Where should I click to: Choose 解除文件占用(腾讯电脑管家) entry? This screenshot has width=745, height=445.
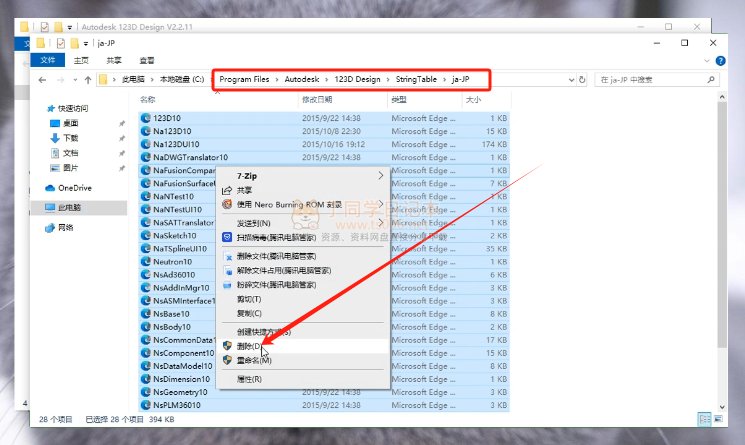coord(303,271)
